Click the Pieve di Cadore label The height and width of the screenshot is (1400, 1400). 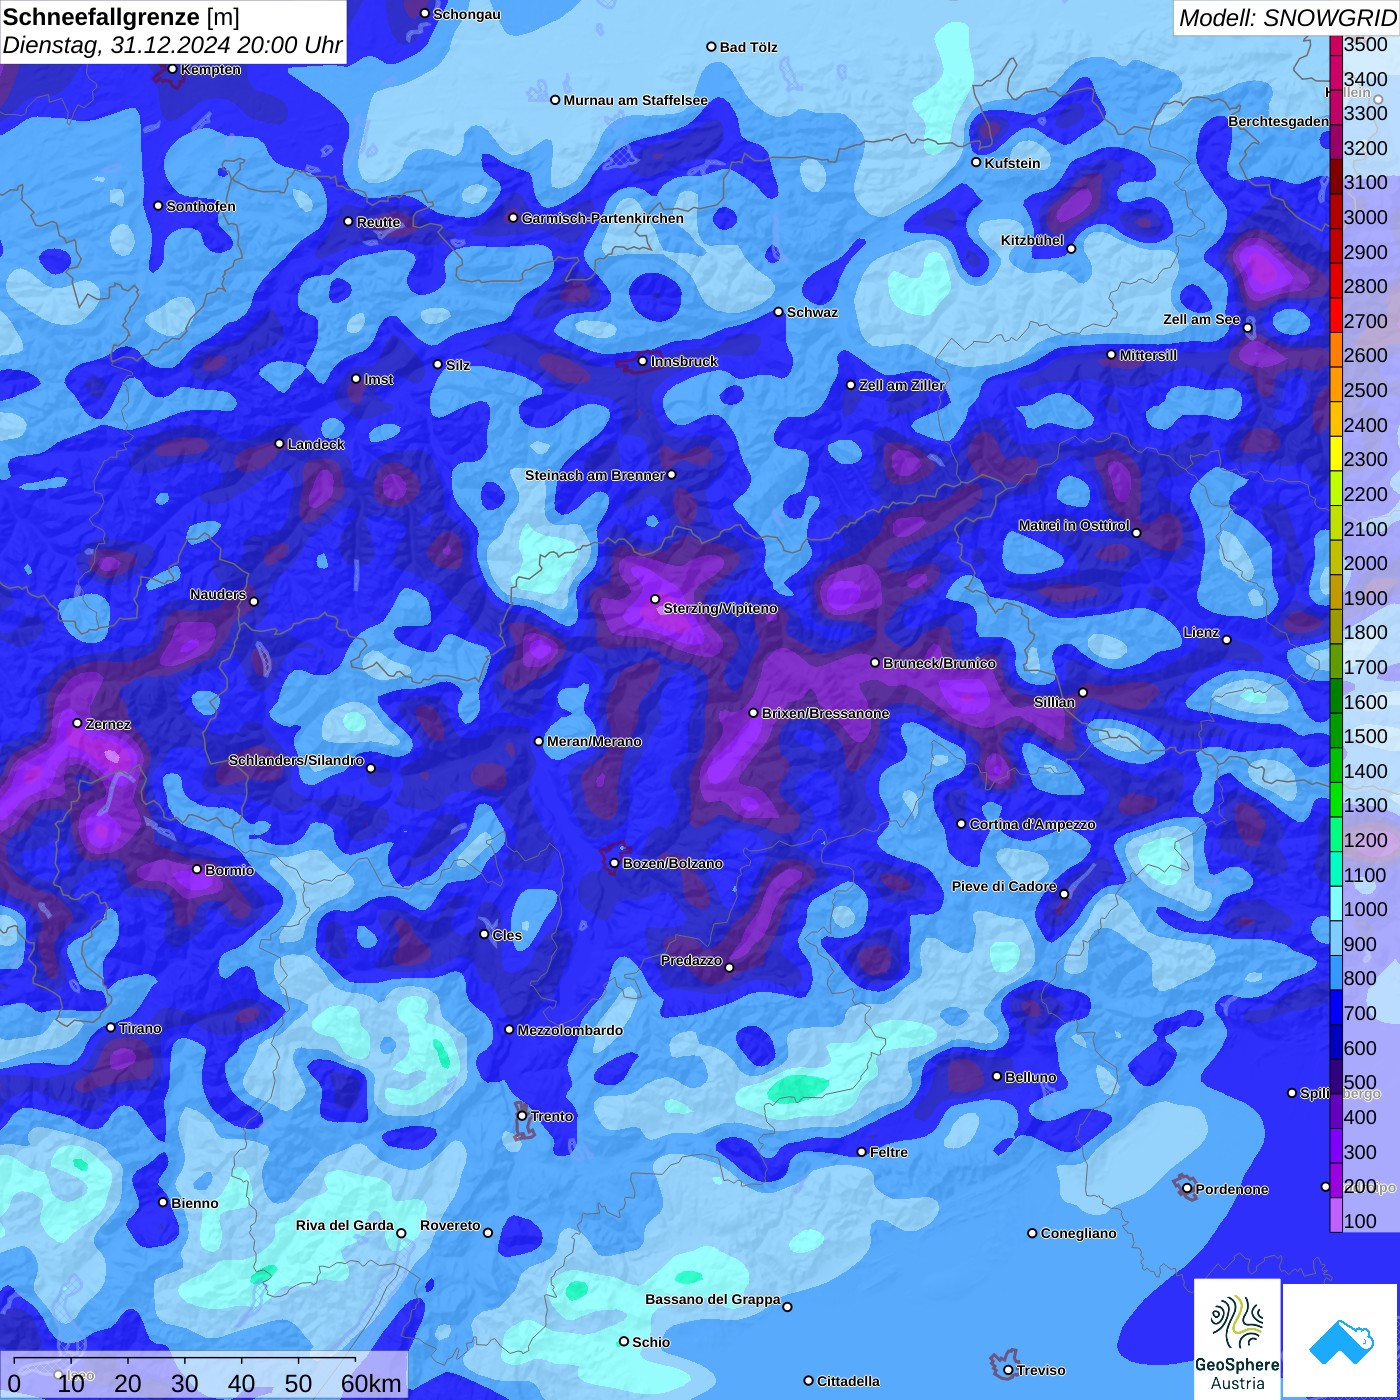click(x=1004, y=886)
